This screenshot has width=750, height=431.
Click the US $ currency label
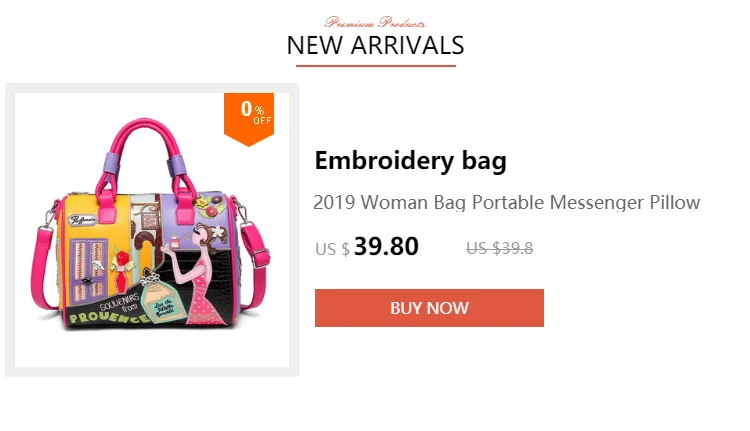coord(332,249)
